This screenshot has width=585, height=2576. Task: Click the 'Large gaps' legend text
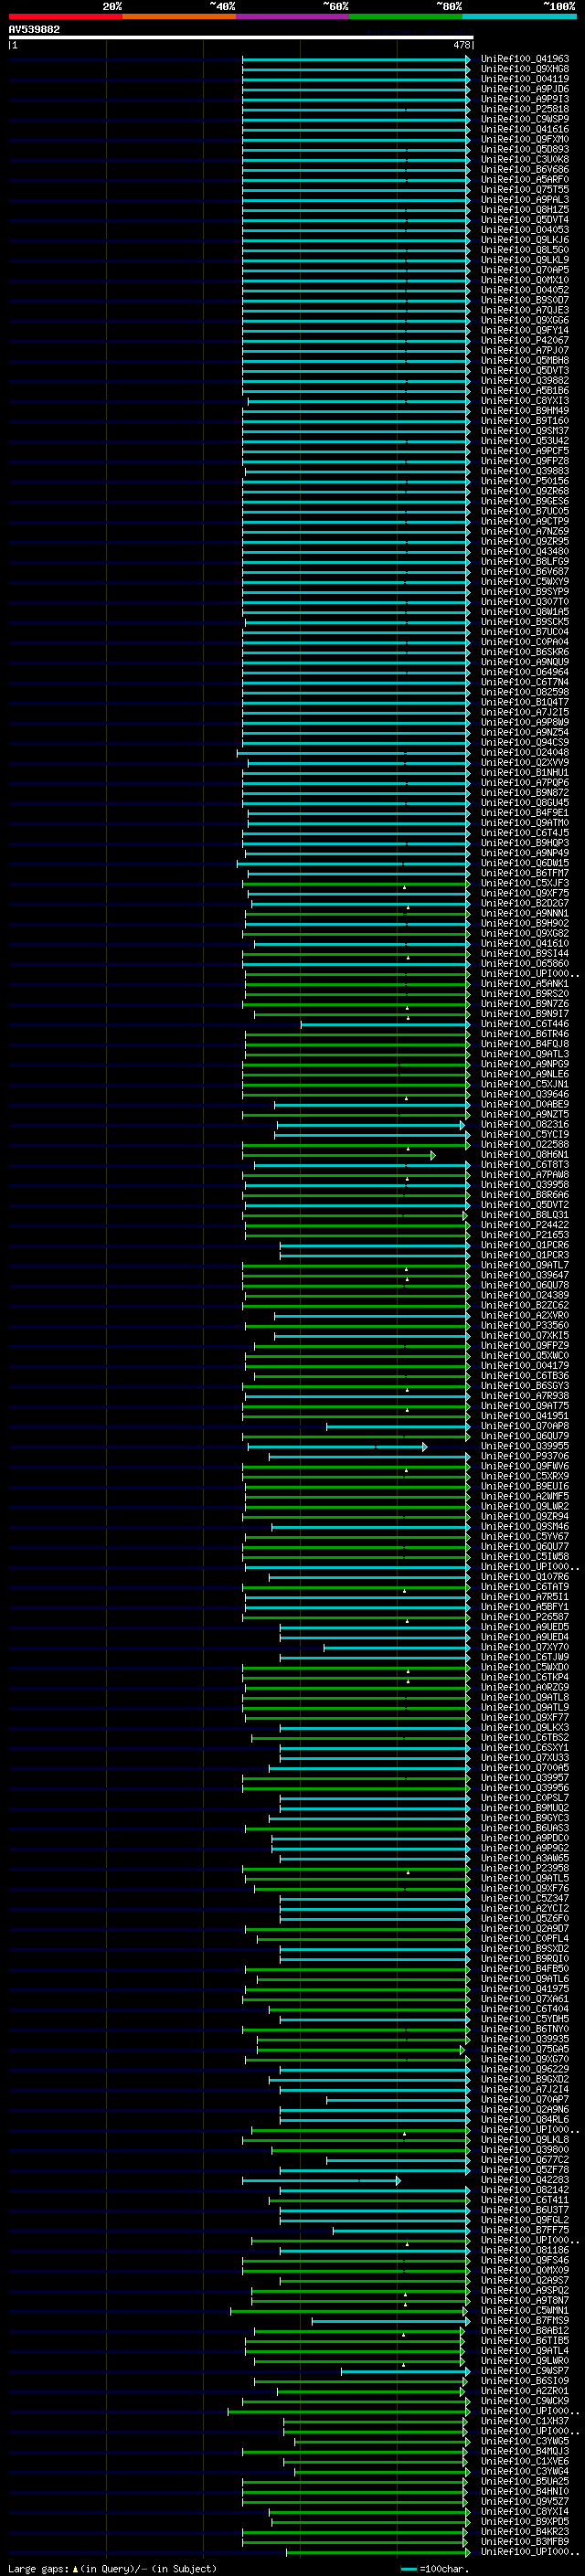[38, 2568]
